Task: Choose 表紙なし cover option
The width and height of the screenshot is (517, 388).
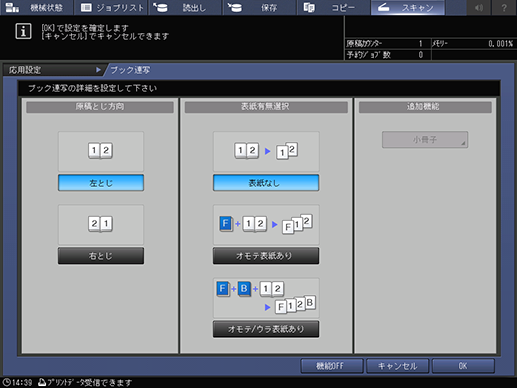Action: 266,183
